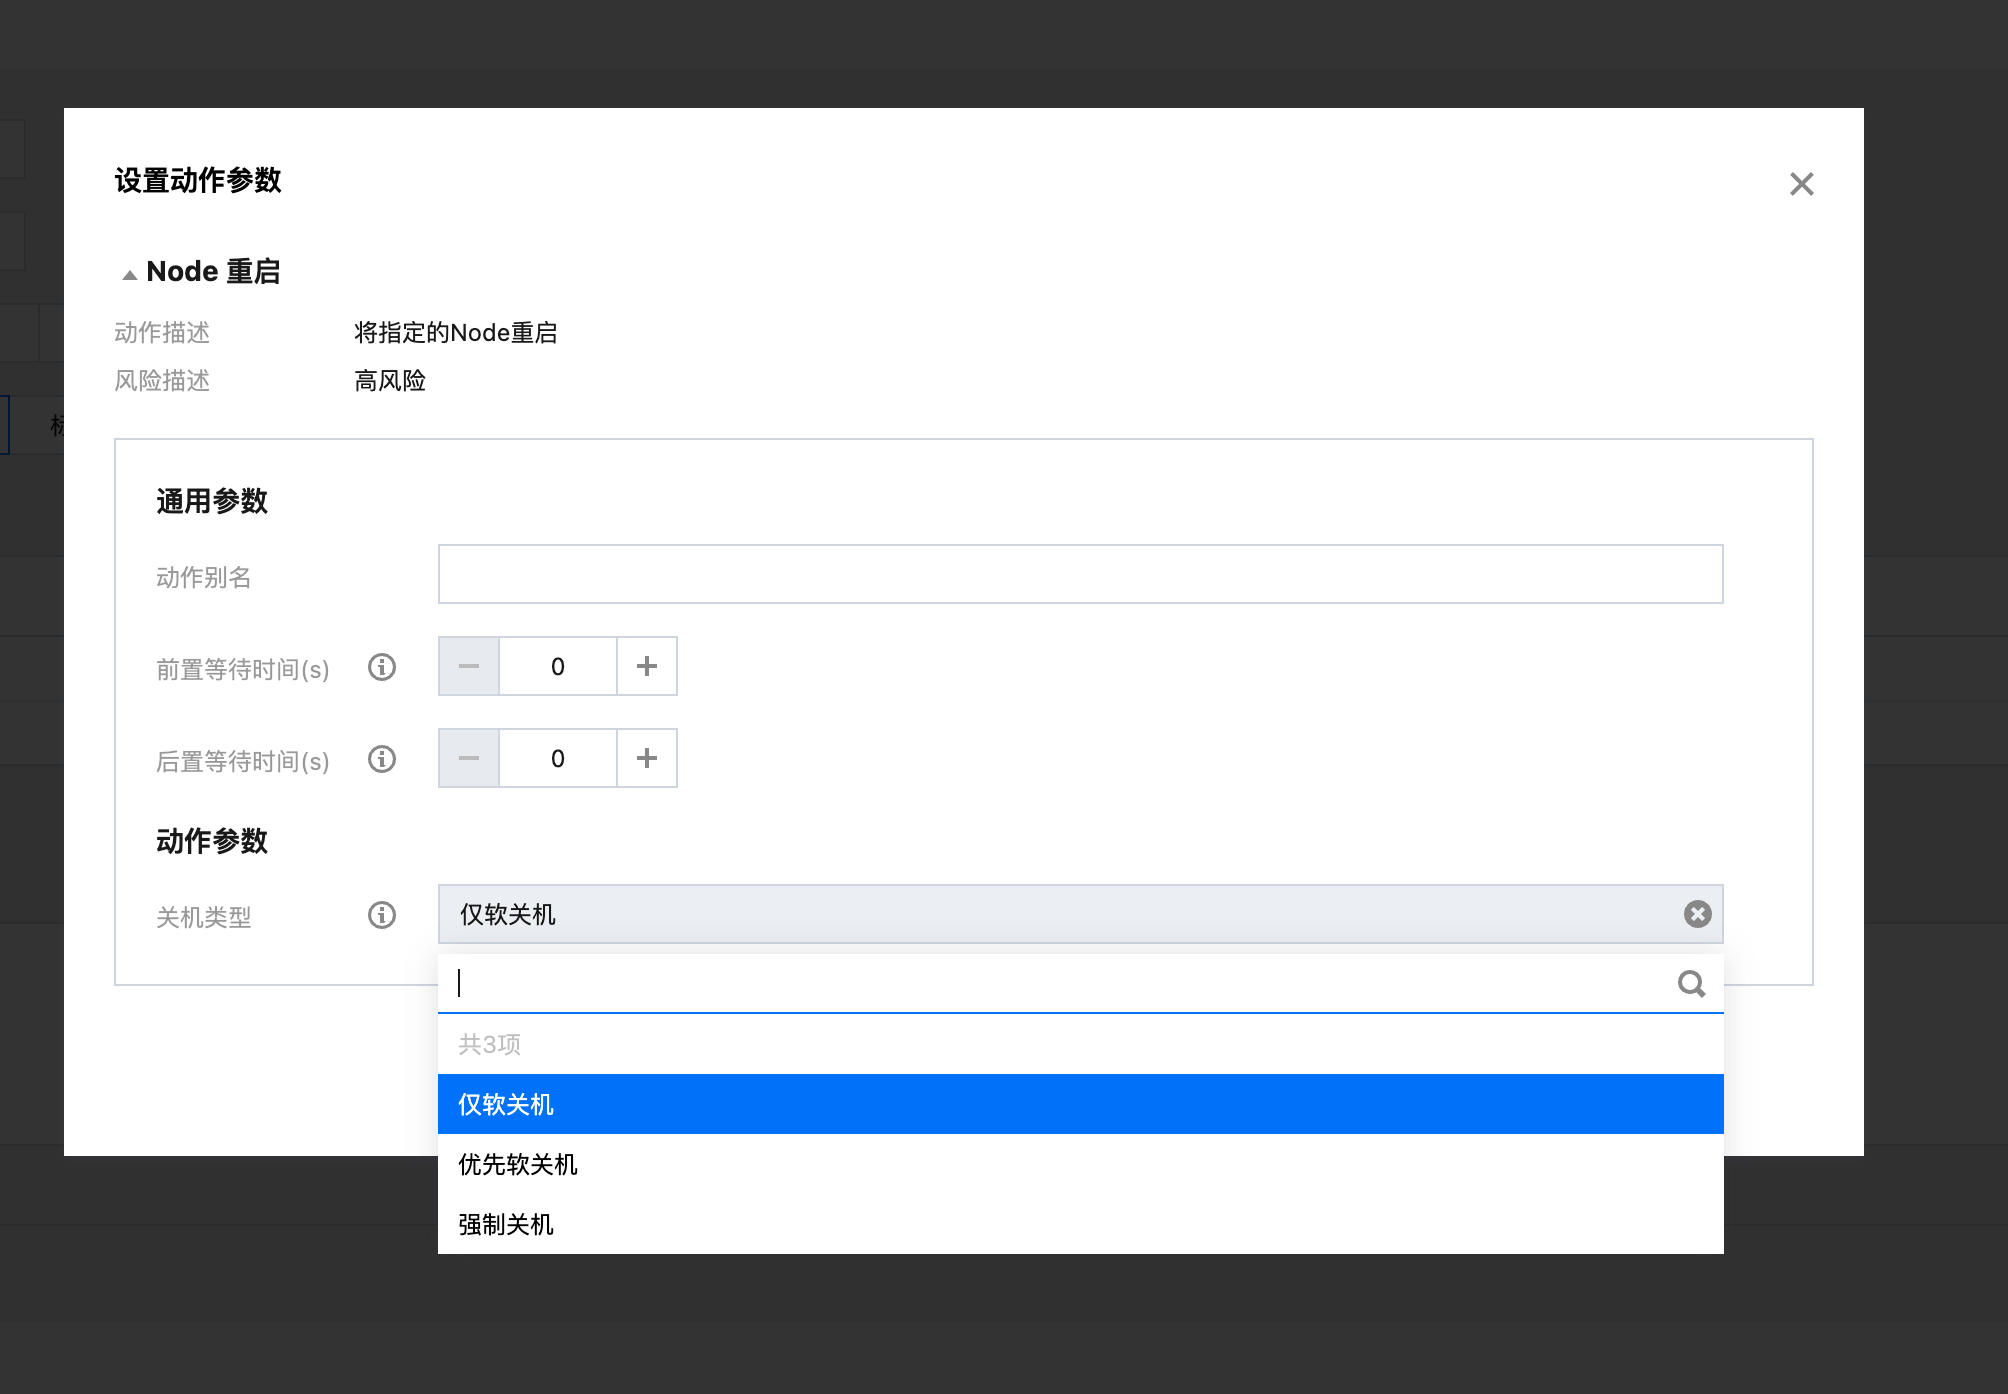This screenshot has height=1394, width=2008.
Task: Click the dropdown search input box
Action: tap(1060, 984)
